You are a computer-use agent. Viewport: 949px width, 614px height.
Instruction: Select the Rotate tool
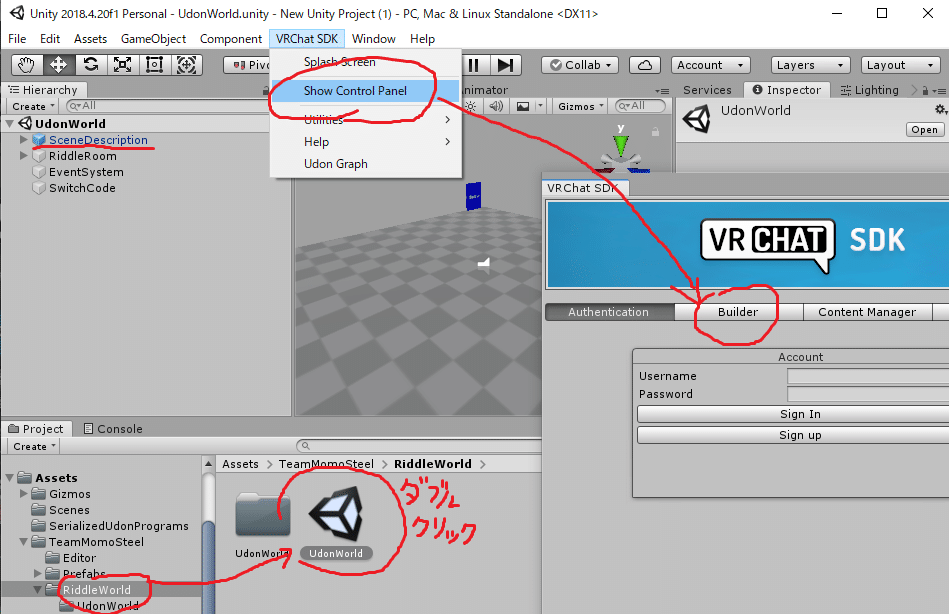(x=91, y=65)
